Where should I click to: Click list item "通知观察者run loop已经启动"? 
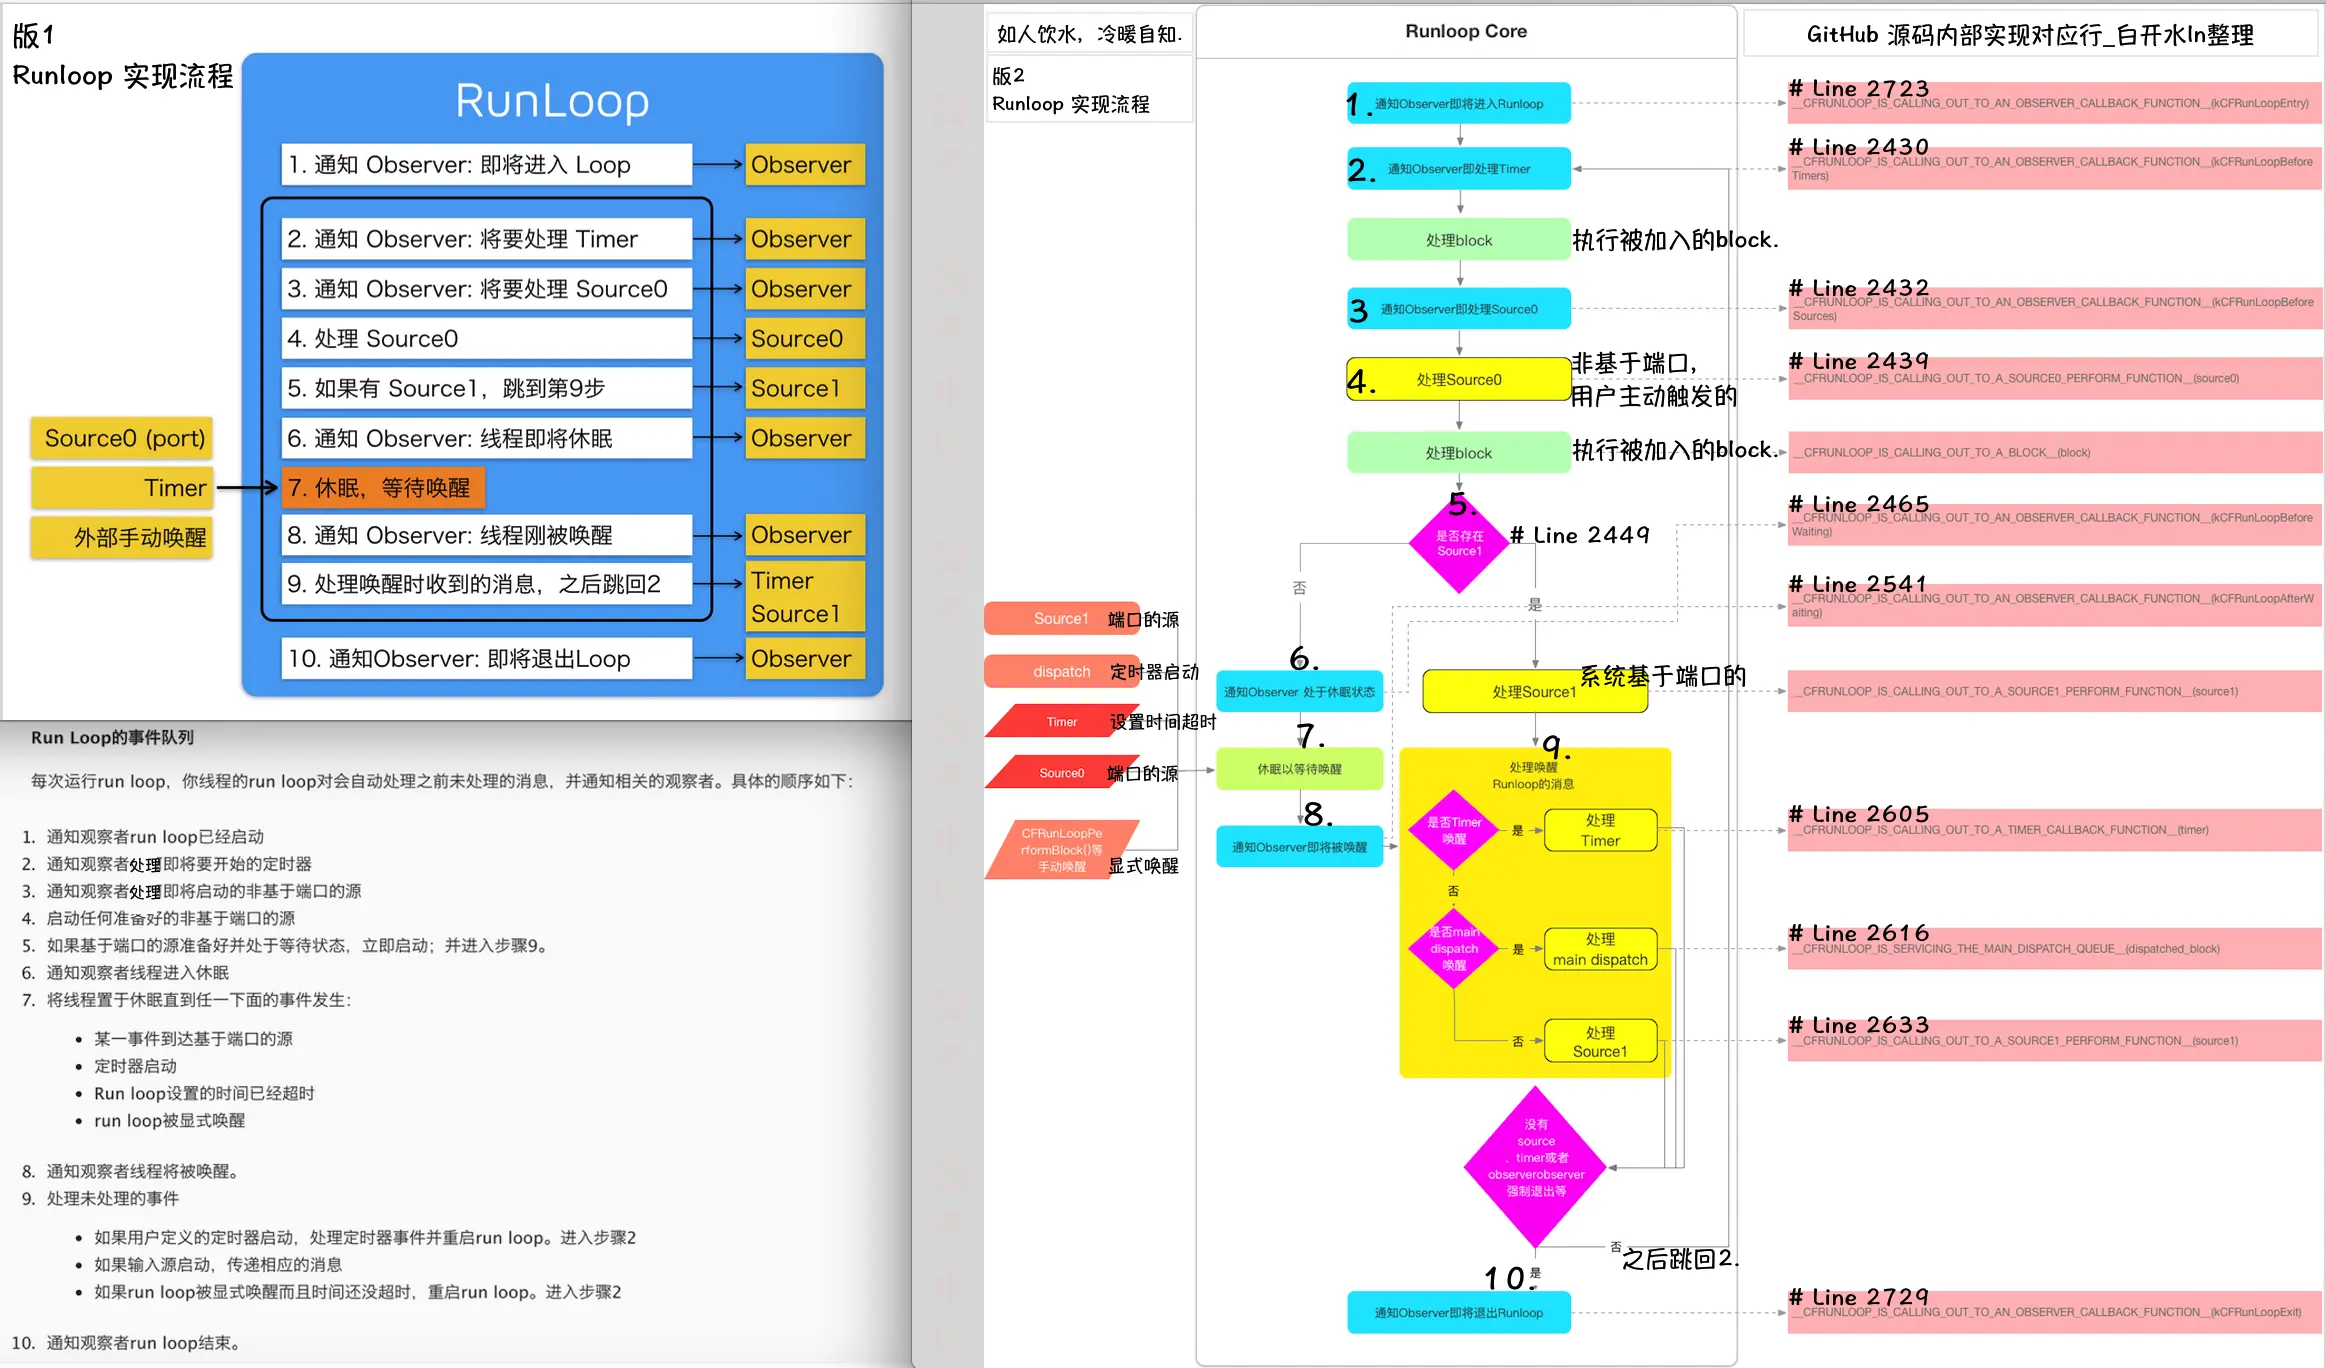point(155,837)
